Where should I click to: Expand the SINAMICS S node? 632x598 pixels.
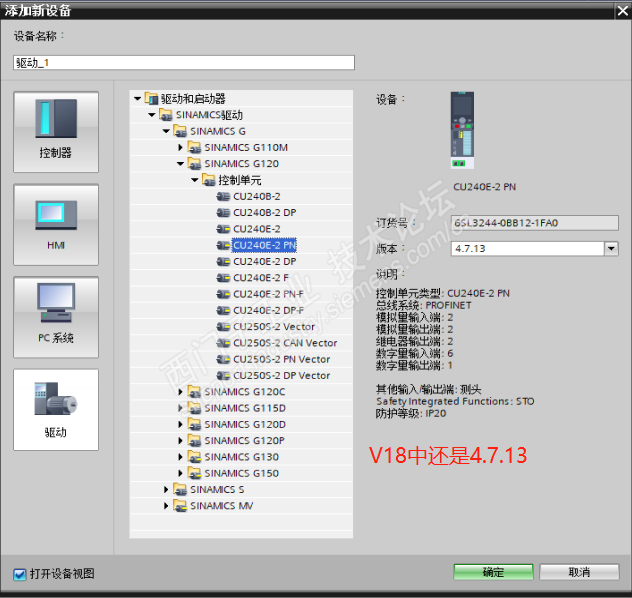[166, 489]
